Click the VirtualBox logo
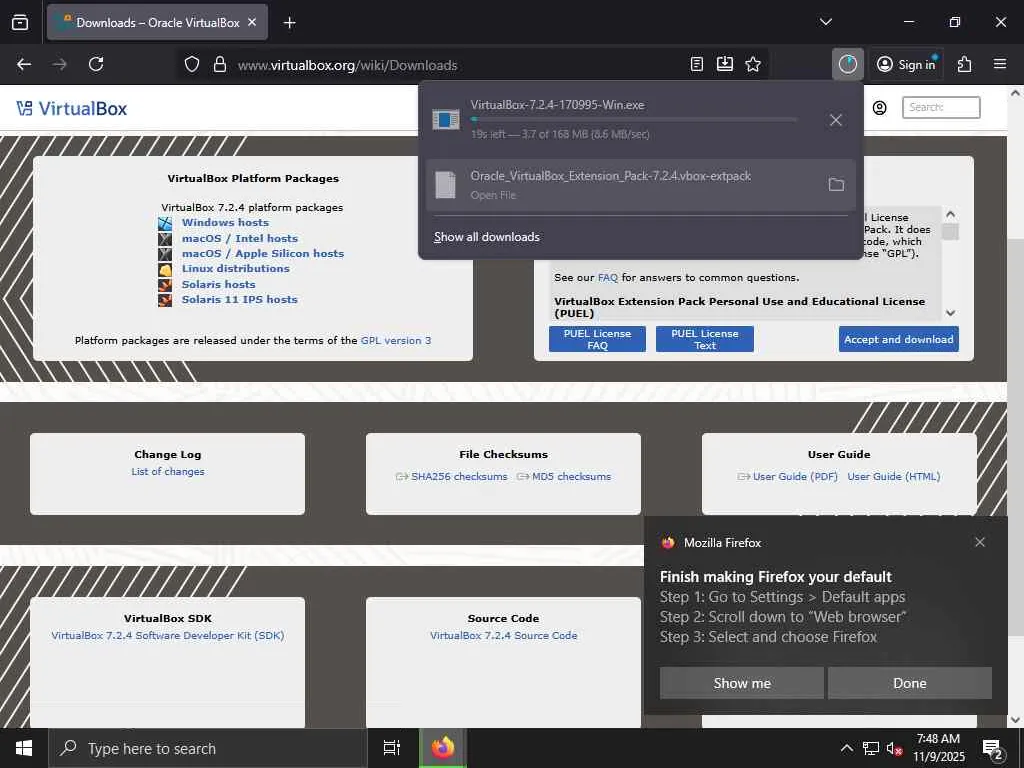Screen dimensions: 1024x768 pyautogui.click(x=72, y=108)
